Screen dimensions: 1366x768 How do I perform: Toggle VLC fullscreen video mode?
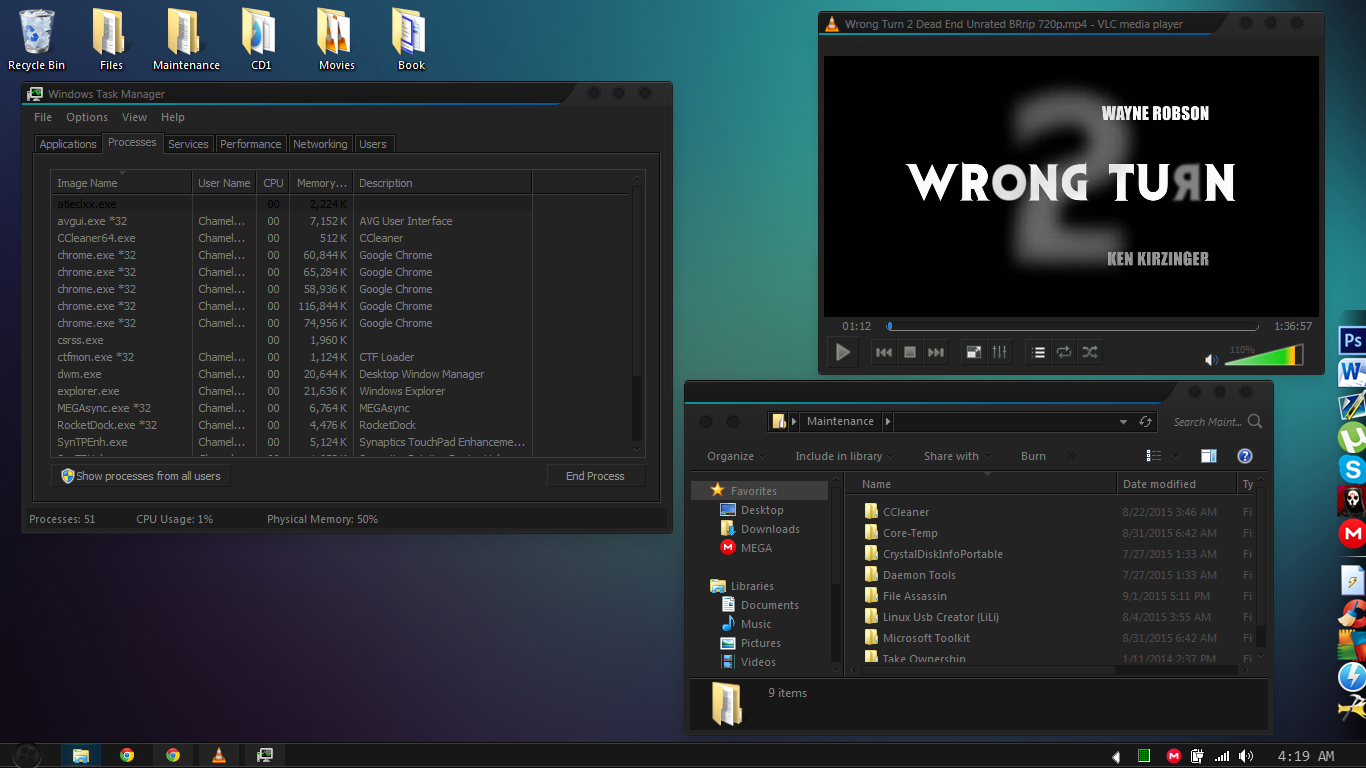pyautogui.click(x=973, y=352)
